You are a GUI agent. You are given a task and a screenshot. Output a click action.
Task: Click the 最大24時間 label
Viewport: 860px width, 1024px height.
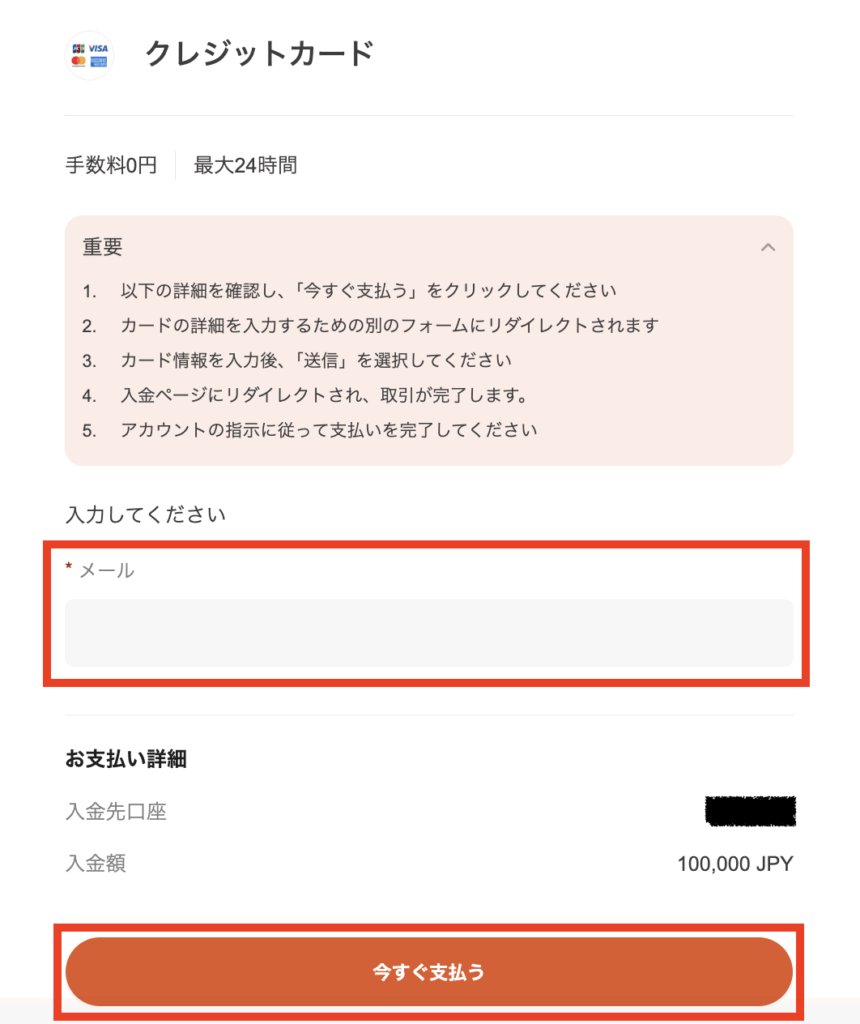coord(246,165)
